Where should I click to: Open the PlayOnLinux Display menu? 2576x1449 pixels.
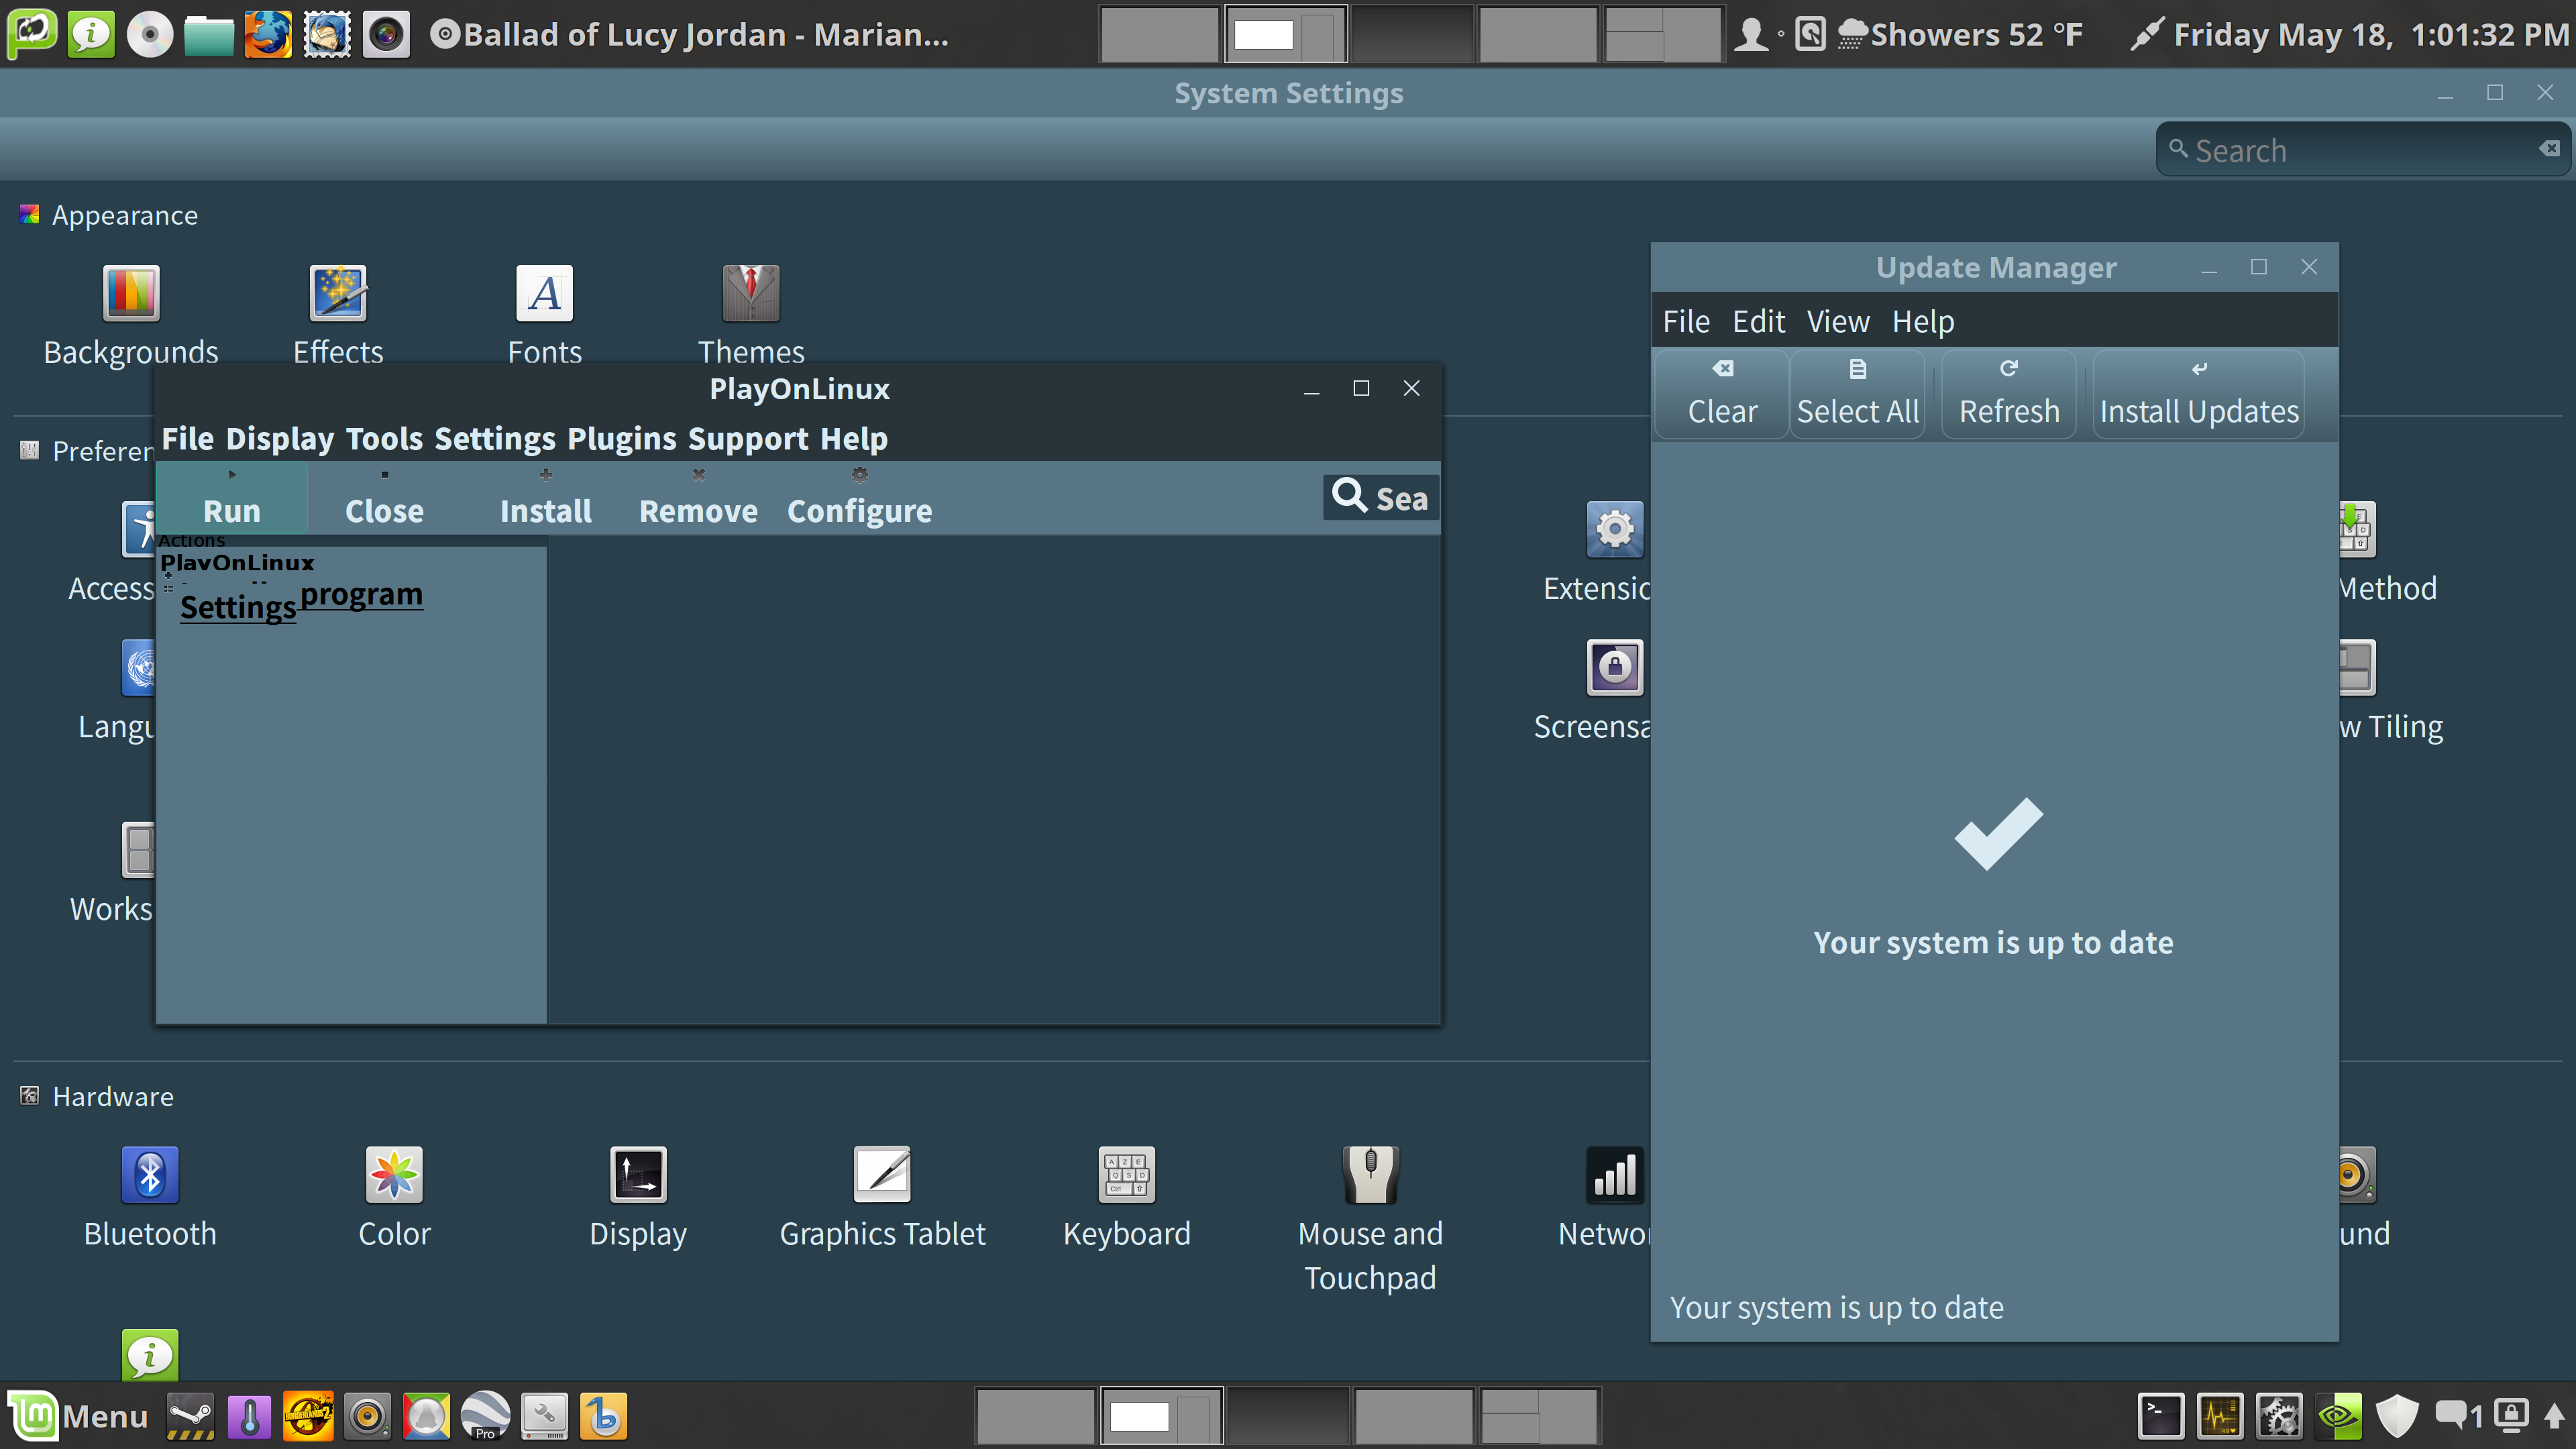pyautogui.click(x=280, y=438)
